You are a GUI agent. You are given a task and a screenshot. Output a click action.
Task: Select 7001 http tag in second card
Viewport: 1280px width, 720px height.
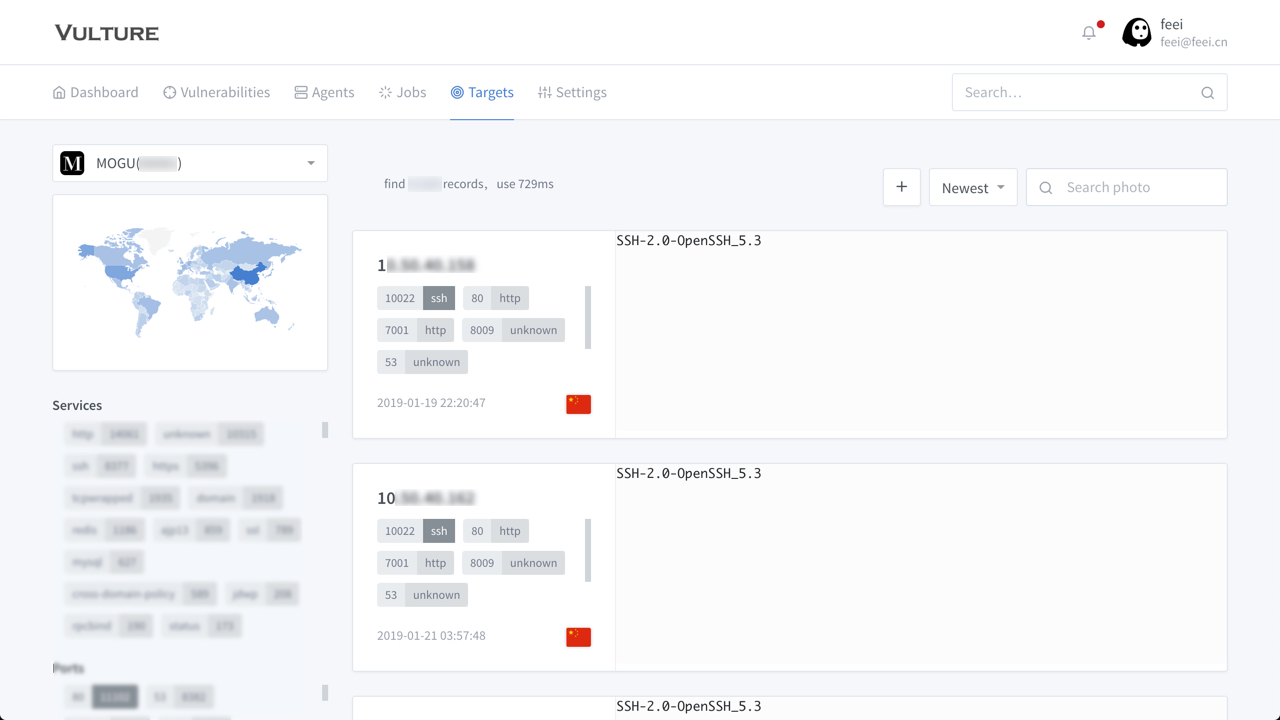coord(415,563)
